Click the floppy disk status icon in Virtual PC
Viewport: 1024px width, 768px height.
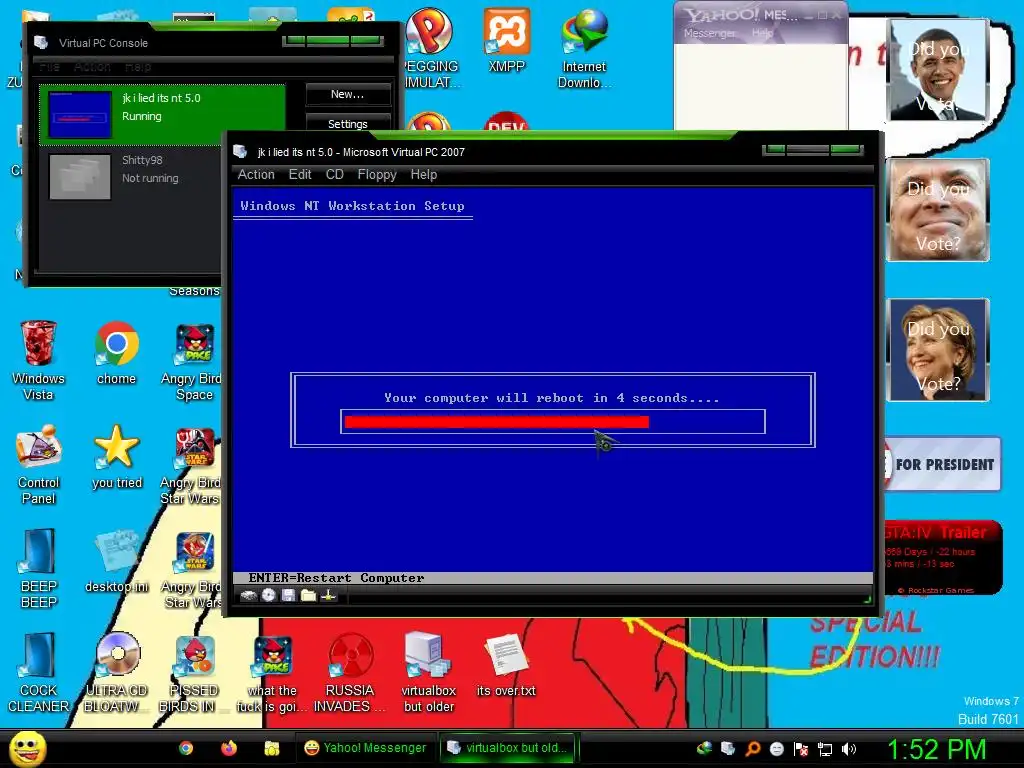click(288, 595)
